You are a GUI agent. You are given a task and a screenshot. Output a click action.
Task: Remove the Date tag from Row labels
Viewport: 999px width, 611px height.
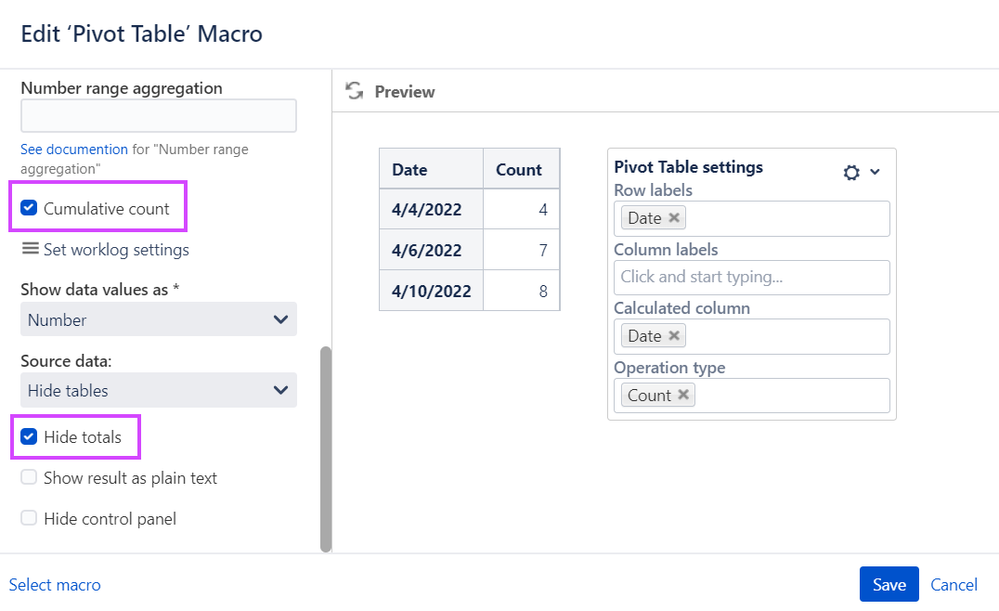674,218
